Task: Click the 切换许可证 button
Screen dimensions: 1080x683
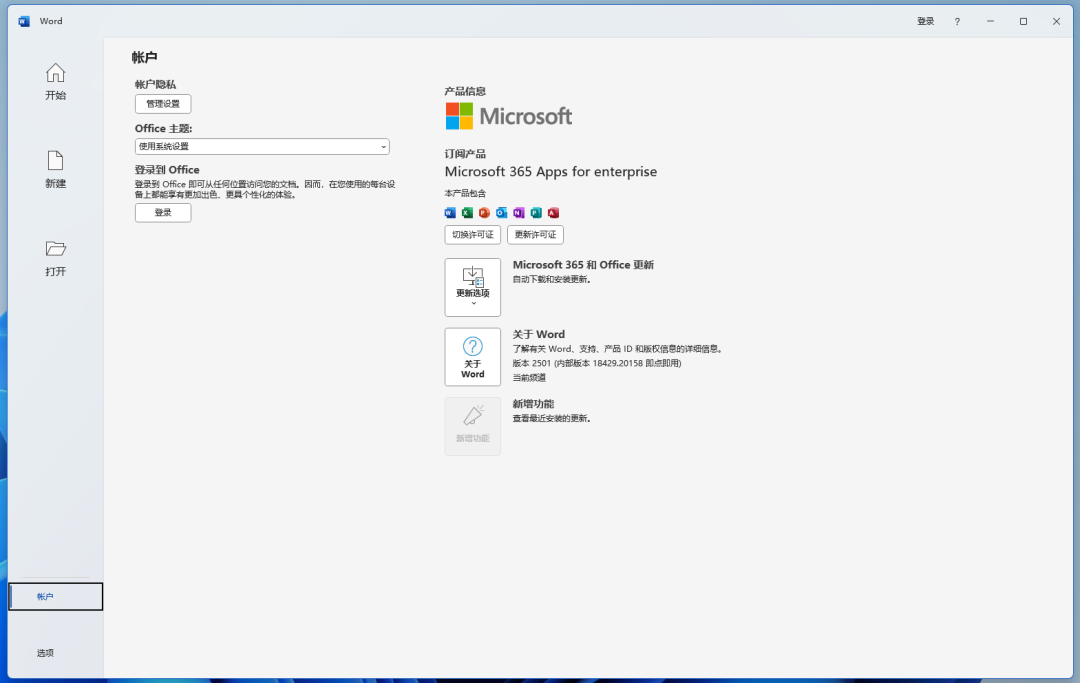Action: tap(472, 235)
